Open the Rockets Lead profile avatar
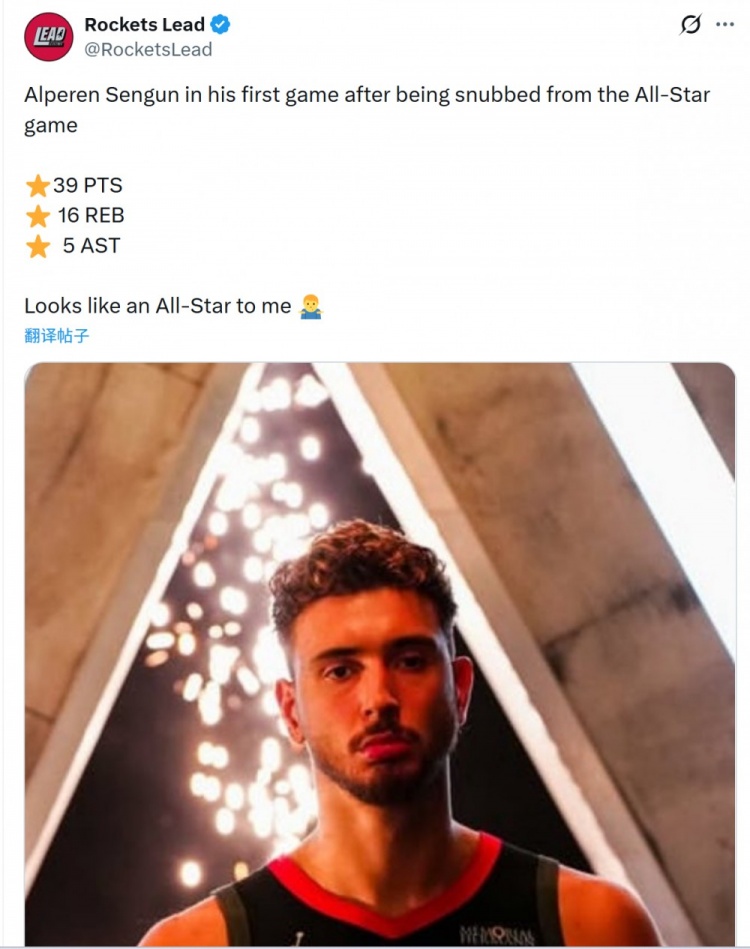750x949 pixels. click(x=48, y=36)
